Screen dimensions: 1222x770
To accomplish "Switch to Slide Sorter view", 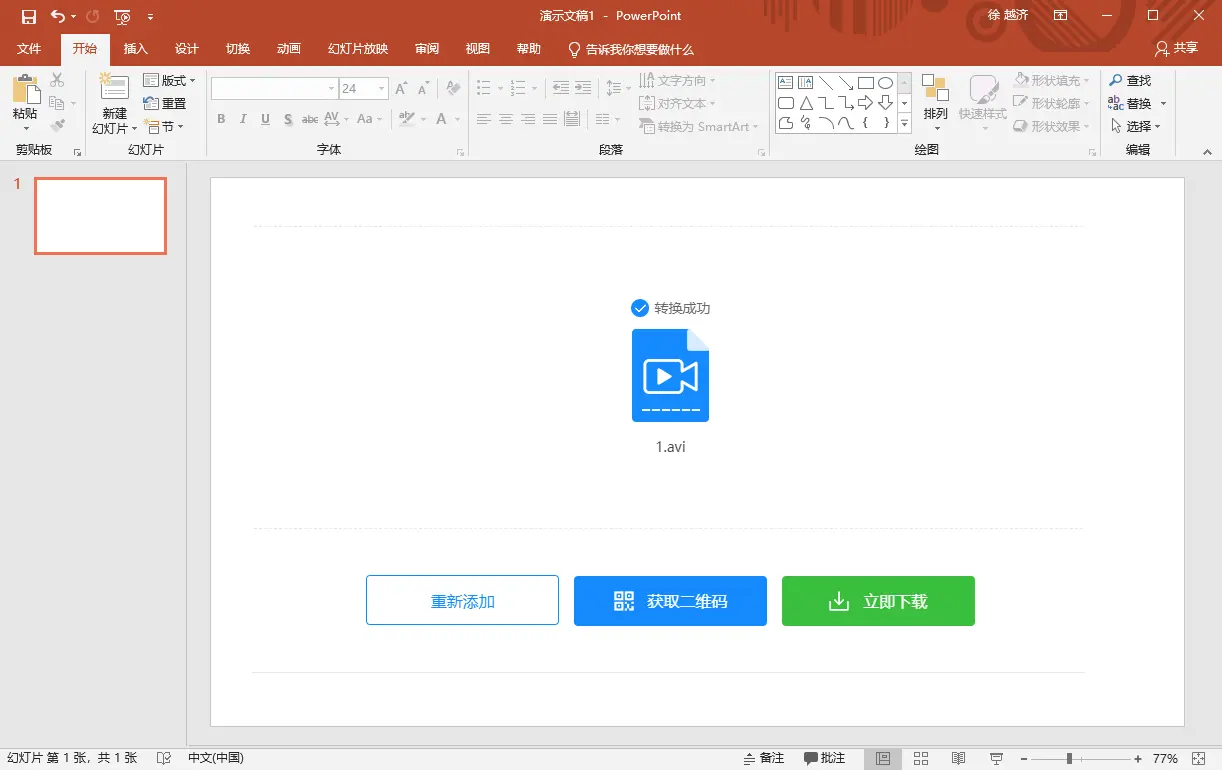I will [921, 758].
